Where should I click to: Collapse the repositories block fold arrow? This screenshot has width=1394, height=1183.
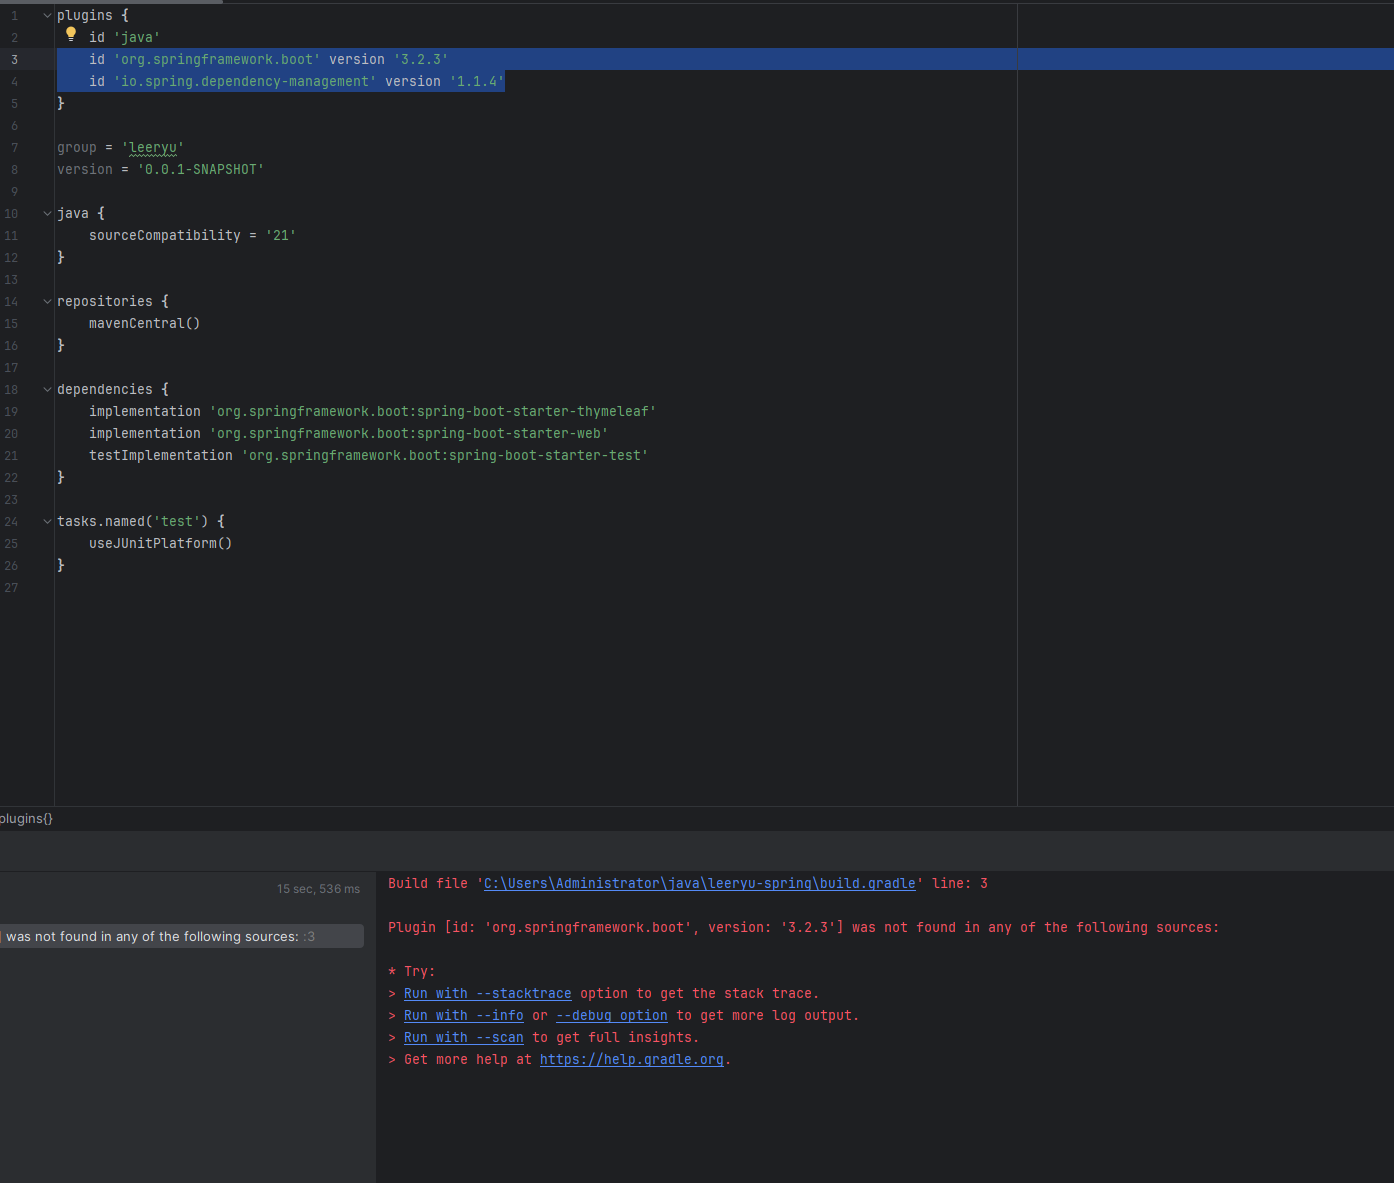pyautogui.click(x=47, y=302)
